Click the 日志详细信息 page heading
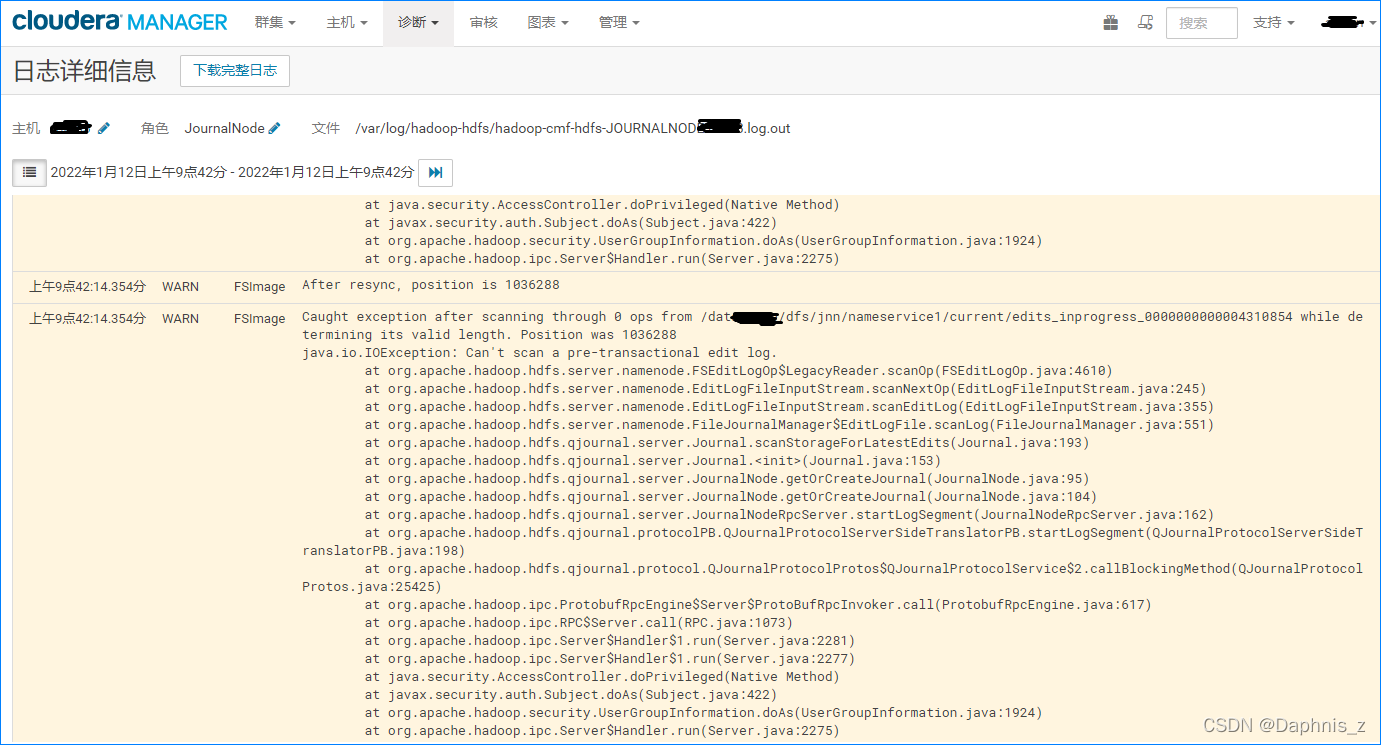The height and width of the screenshot is (745, 1381). [x=84, y=70]
